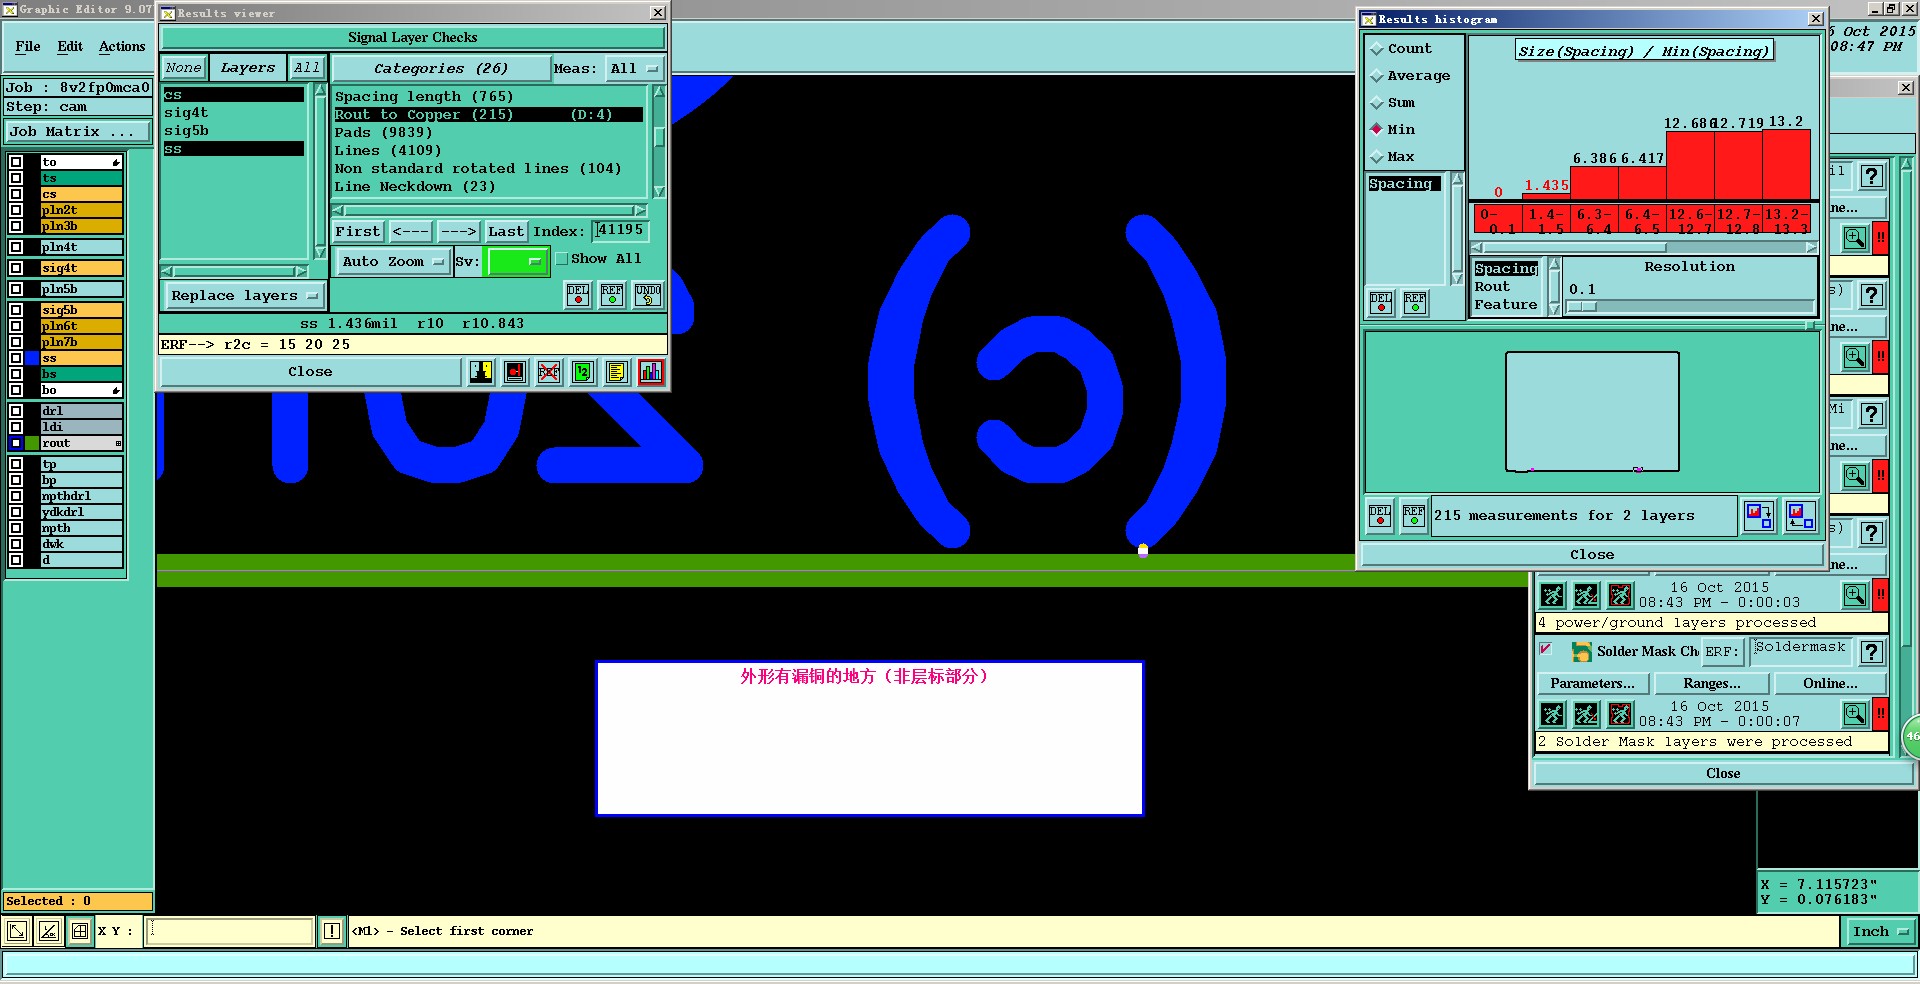Screen dimensions: 1920x984
Task: Open the Edit menu
Action: (x=70, y=47)
